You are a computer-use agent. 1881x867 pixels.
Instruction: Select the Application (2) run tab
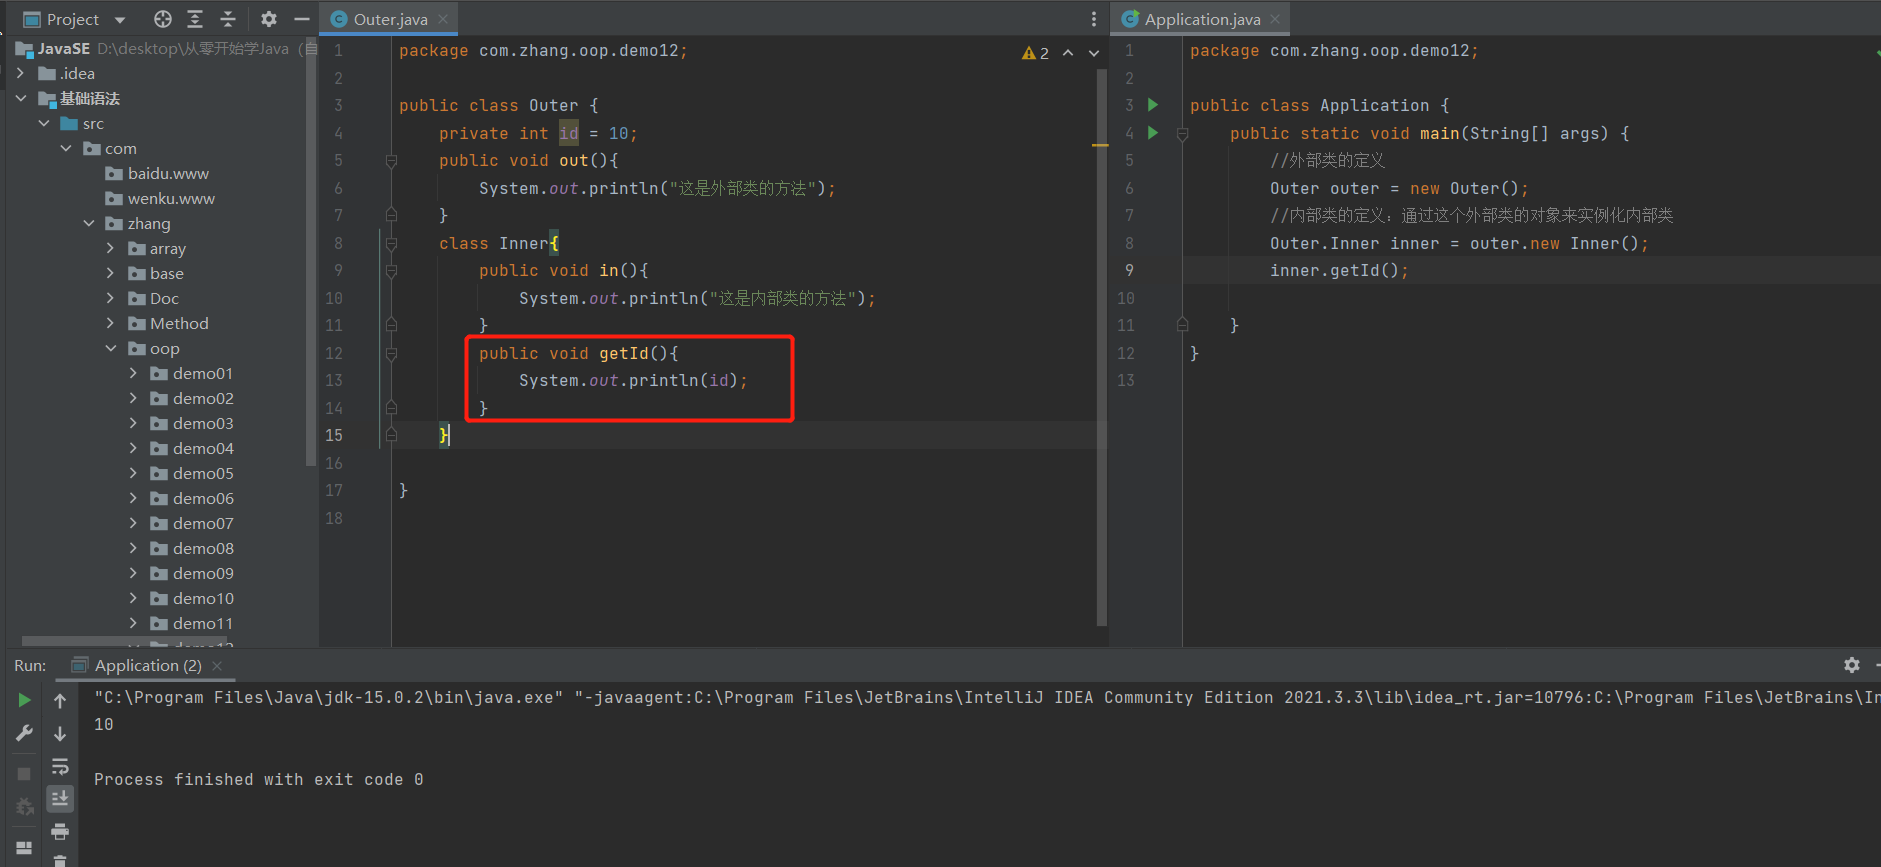point(147,665)
